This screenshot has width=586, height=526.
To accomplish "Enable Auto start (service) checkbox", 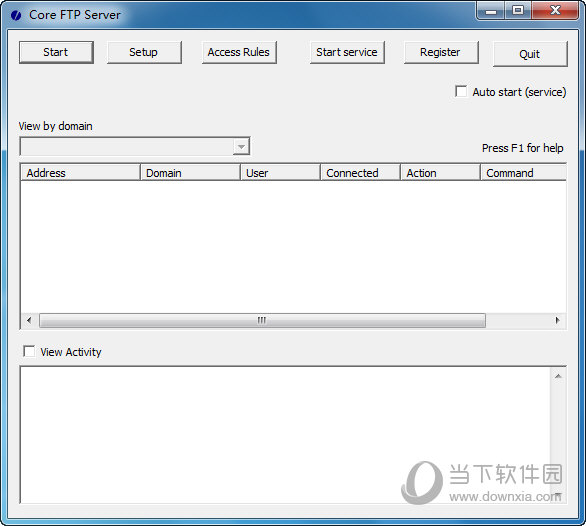I will coord(461,92).
